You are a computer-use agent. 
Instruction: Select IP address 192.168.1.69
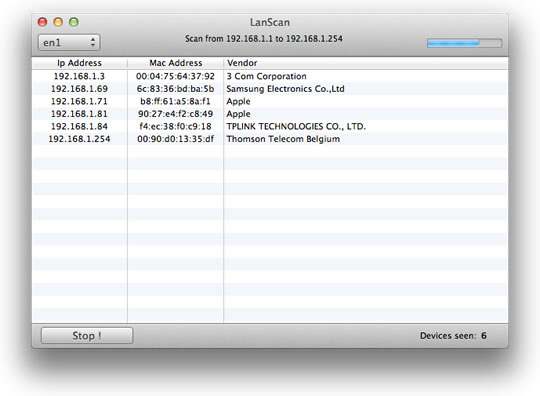(79, 89)
